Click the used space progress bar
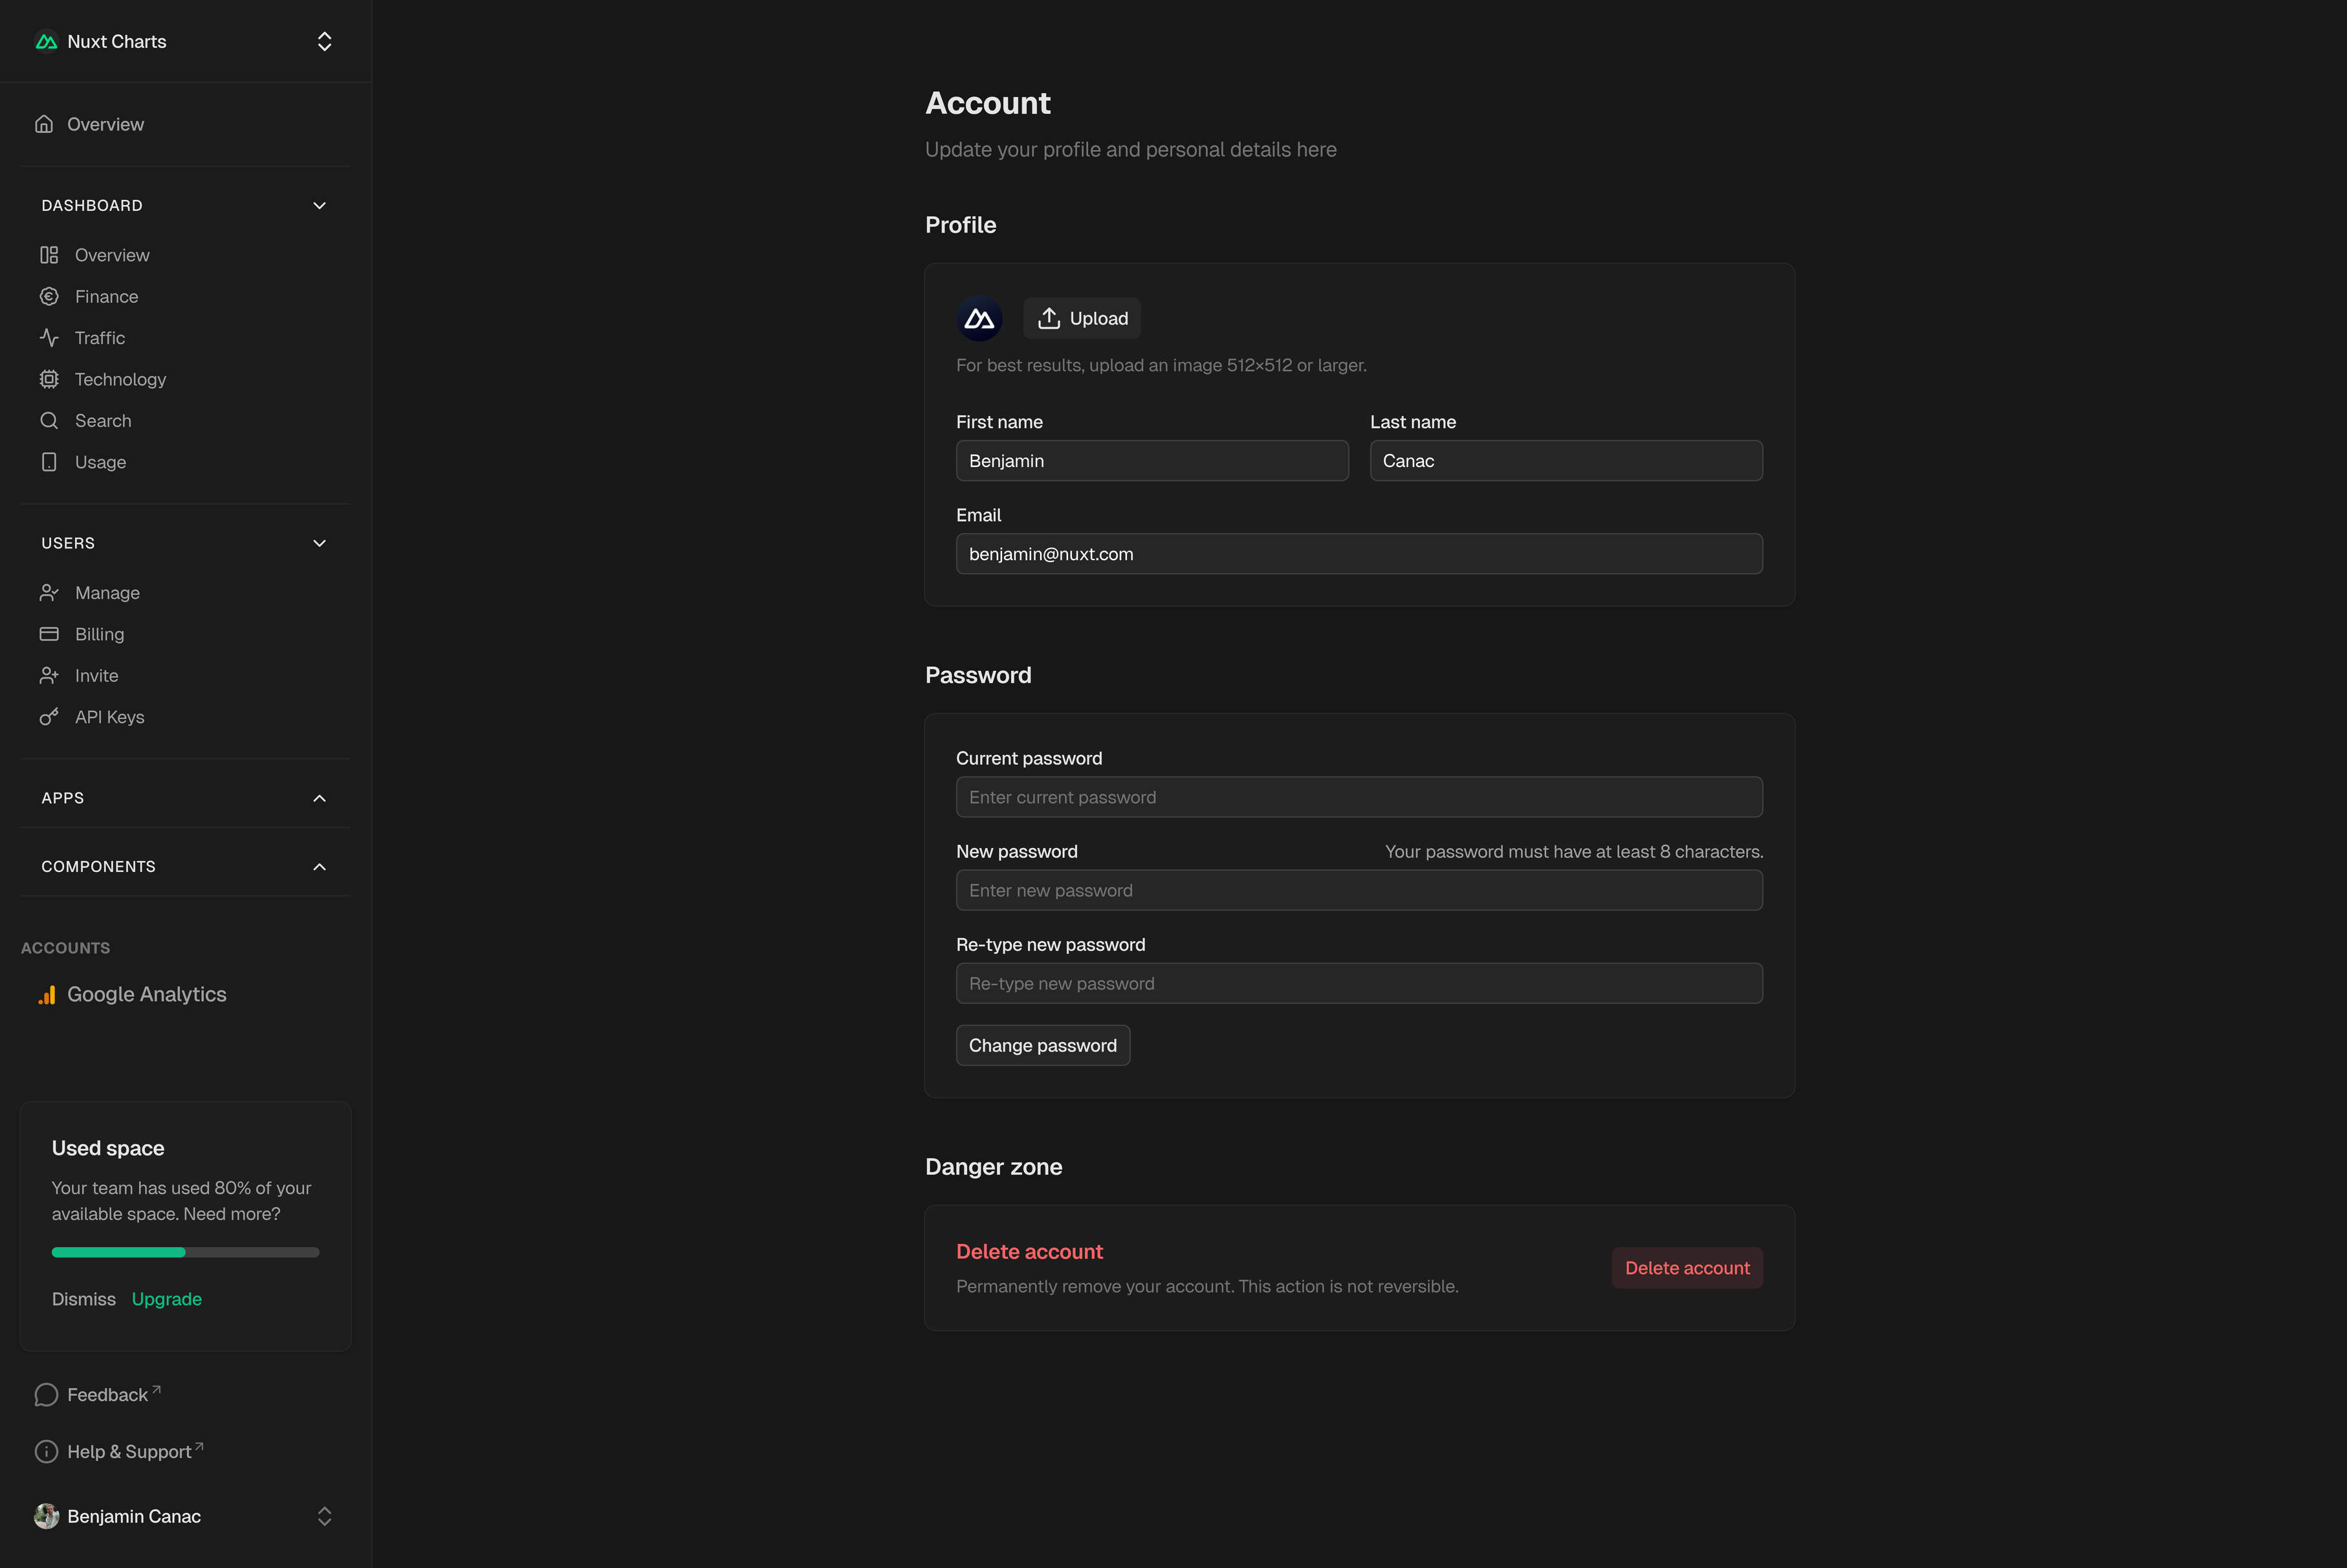 [185, 1252]
